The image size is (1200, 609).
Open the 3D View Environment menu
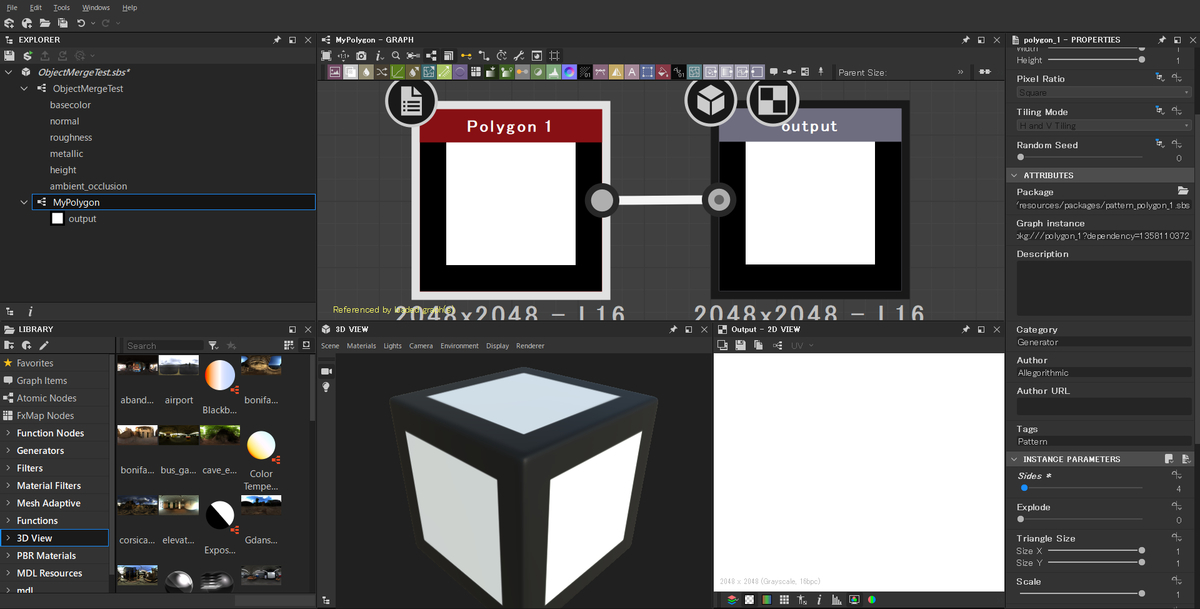tap(459, 346)
